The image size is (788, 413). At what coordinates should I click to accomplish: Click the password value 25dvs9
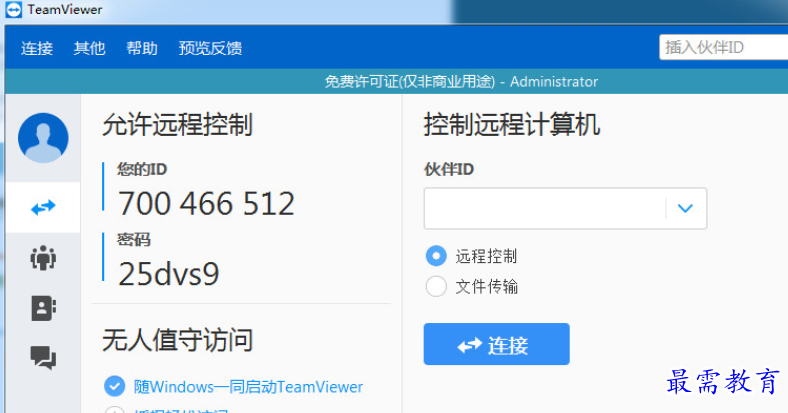click(169, 274)
